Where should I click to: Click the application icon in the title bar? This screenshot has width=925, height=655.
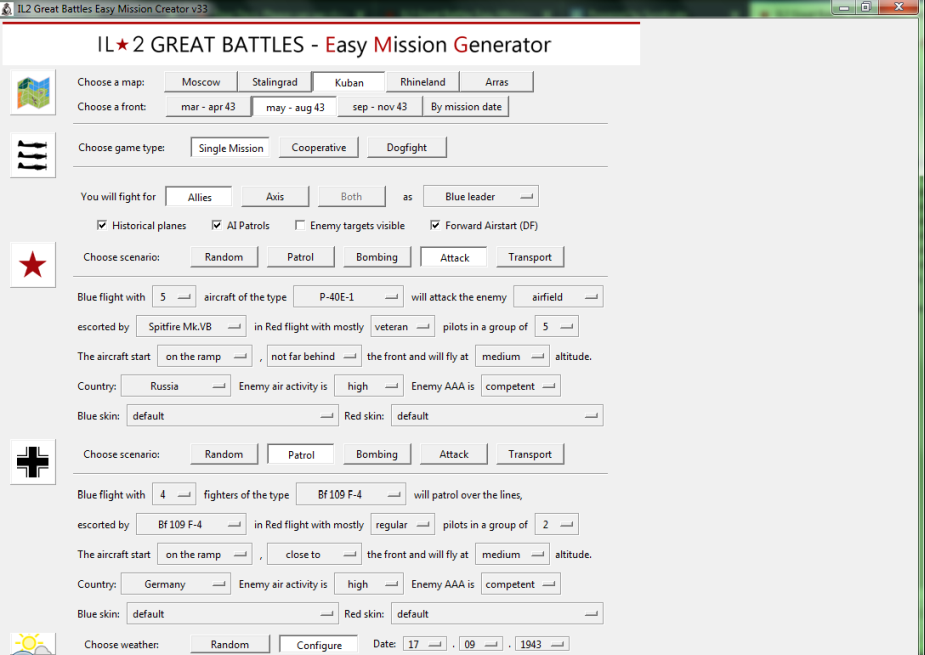[x=7, y=8]
